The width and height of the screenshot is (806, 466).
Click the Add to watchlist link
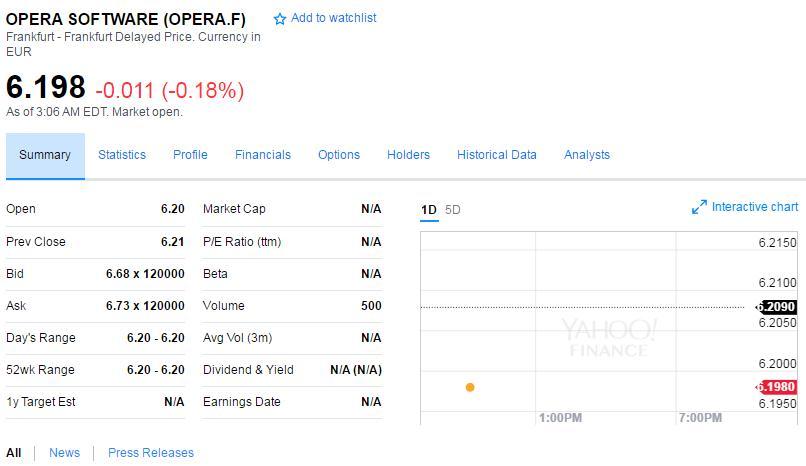334,18
